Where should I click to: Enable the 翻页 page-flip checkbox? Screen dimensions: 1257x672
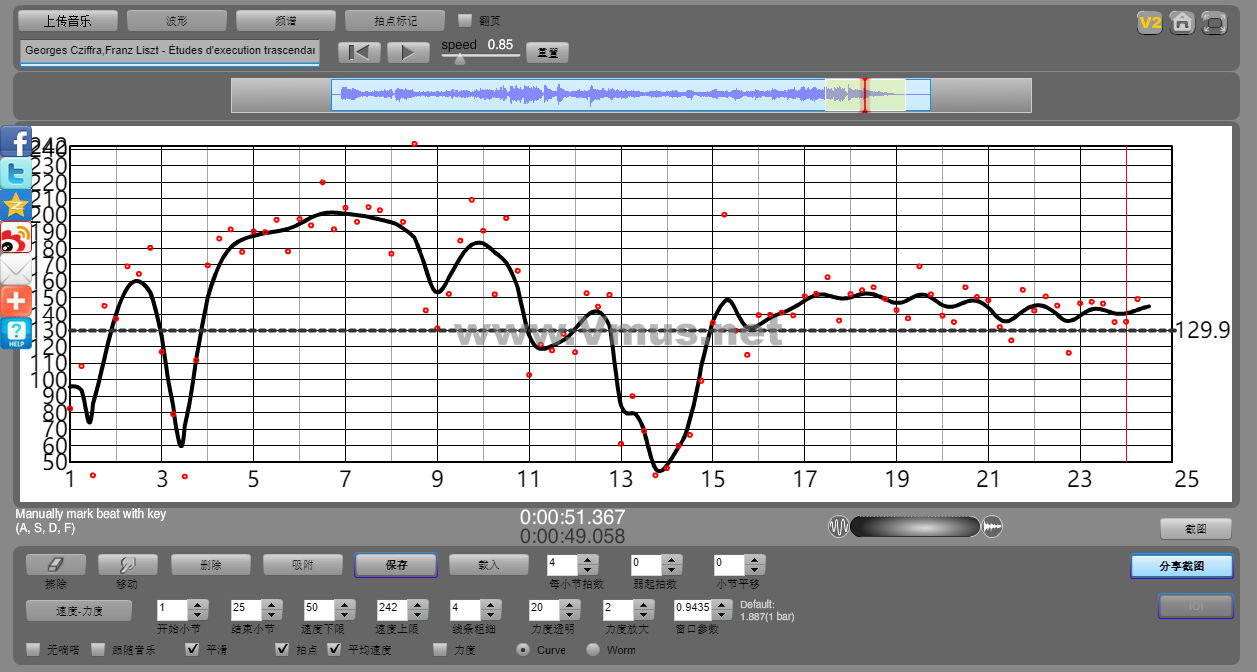[x=465, y=20]
